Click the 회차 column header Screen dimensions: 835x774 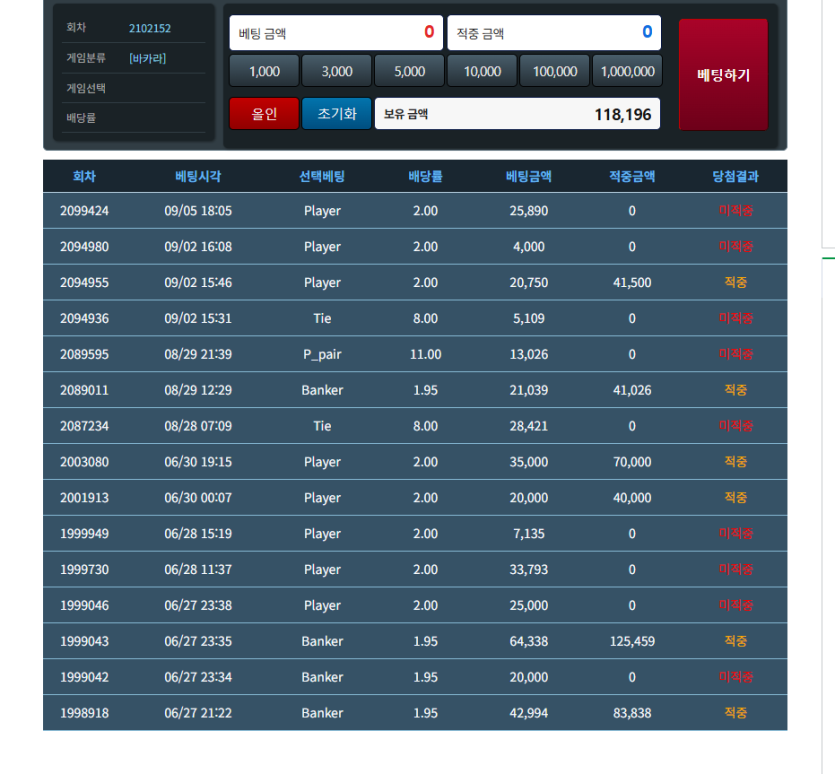(x=84, y=176)
